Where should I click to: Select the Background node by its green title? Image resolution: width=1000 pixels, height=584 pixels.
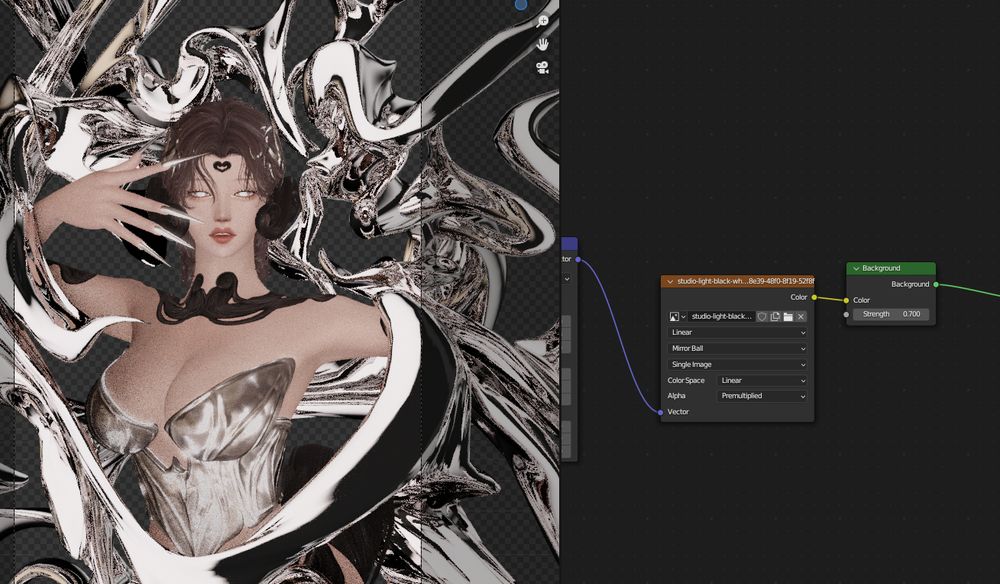pyautogui.click(x=881, y=268)
